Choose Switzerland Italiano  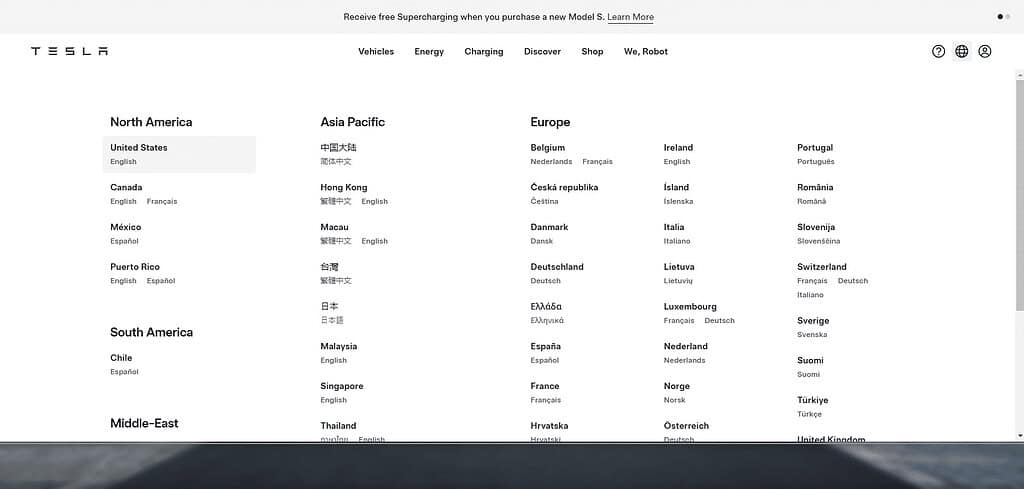click(810, 295)
